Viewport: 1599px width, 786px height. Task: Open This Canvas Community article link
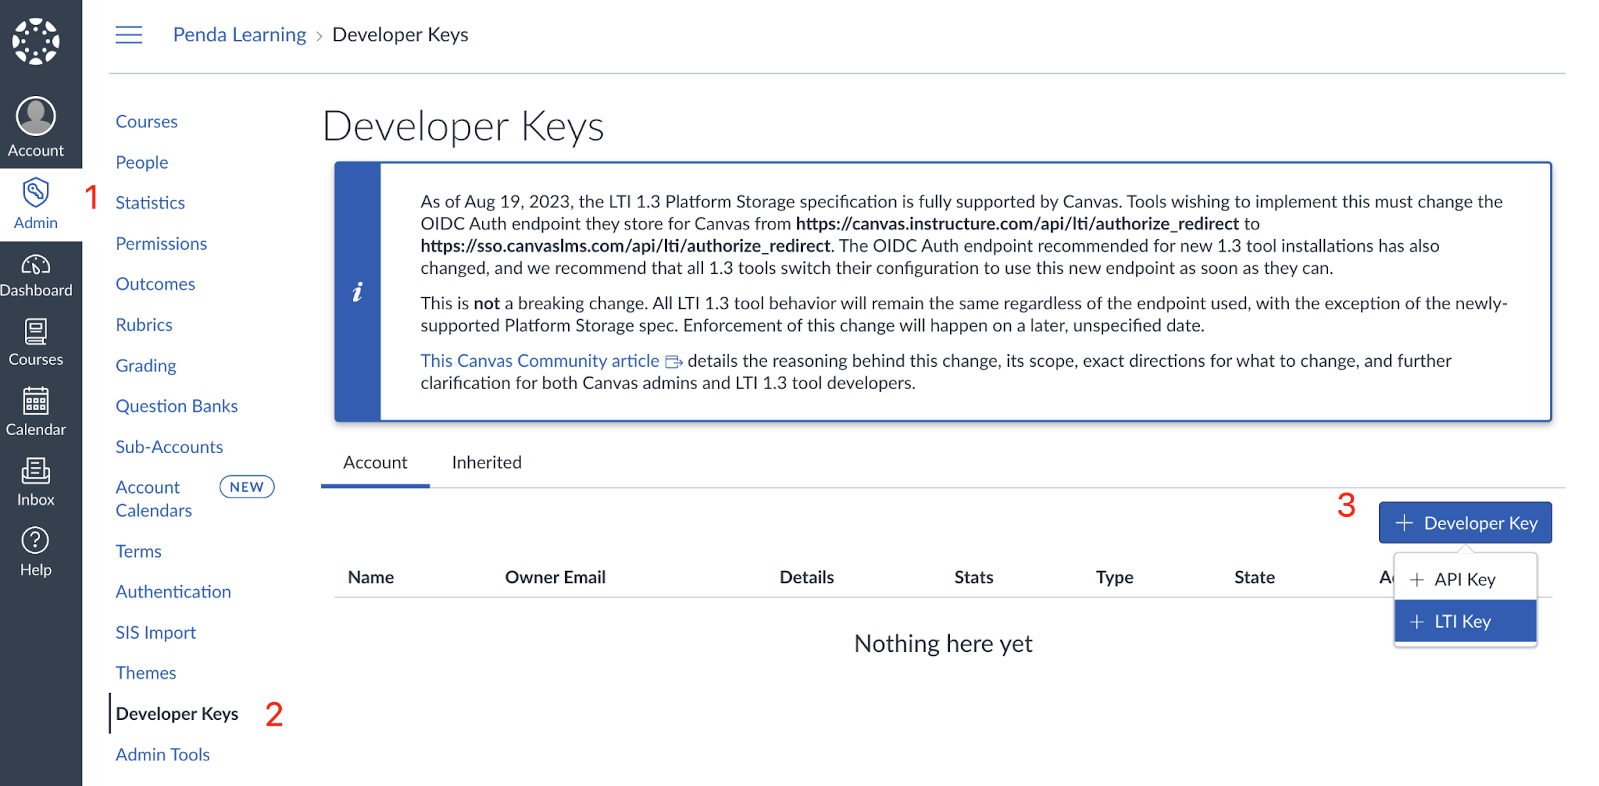(x=540, y=361)
